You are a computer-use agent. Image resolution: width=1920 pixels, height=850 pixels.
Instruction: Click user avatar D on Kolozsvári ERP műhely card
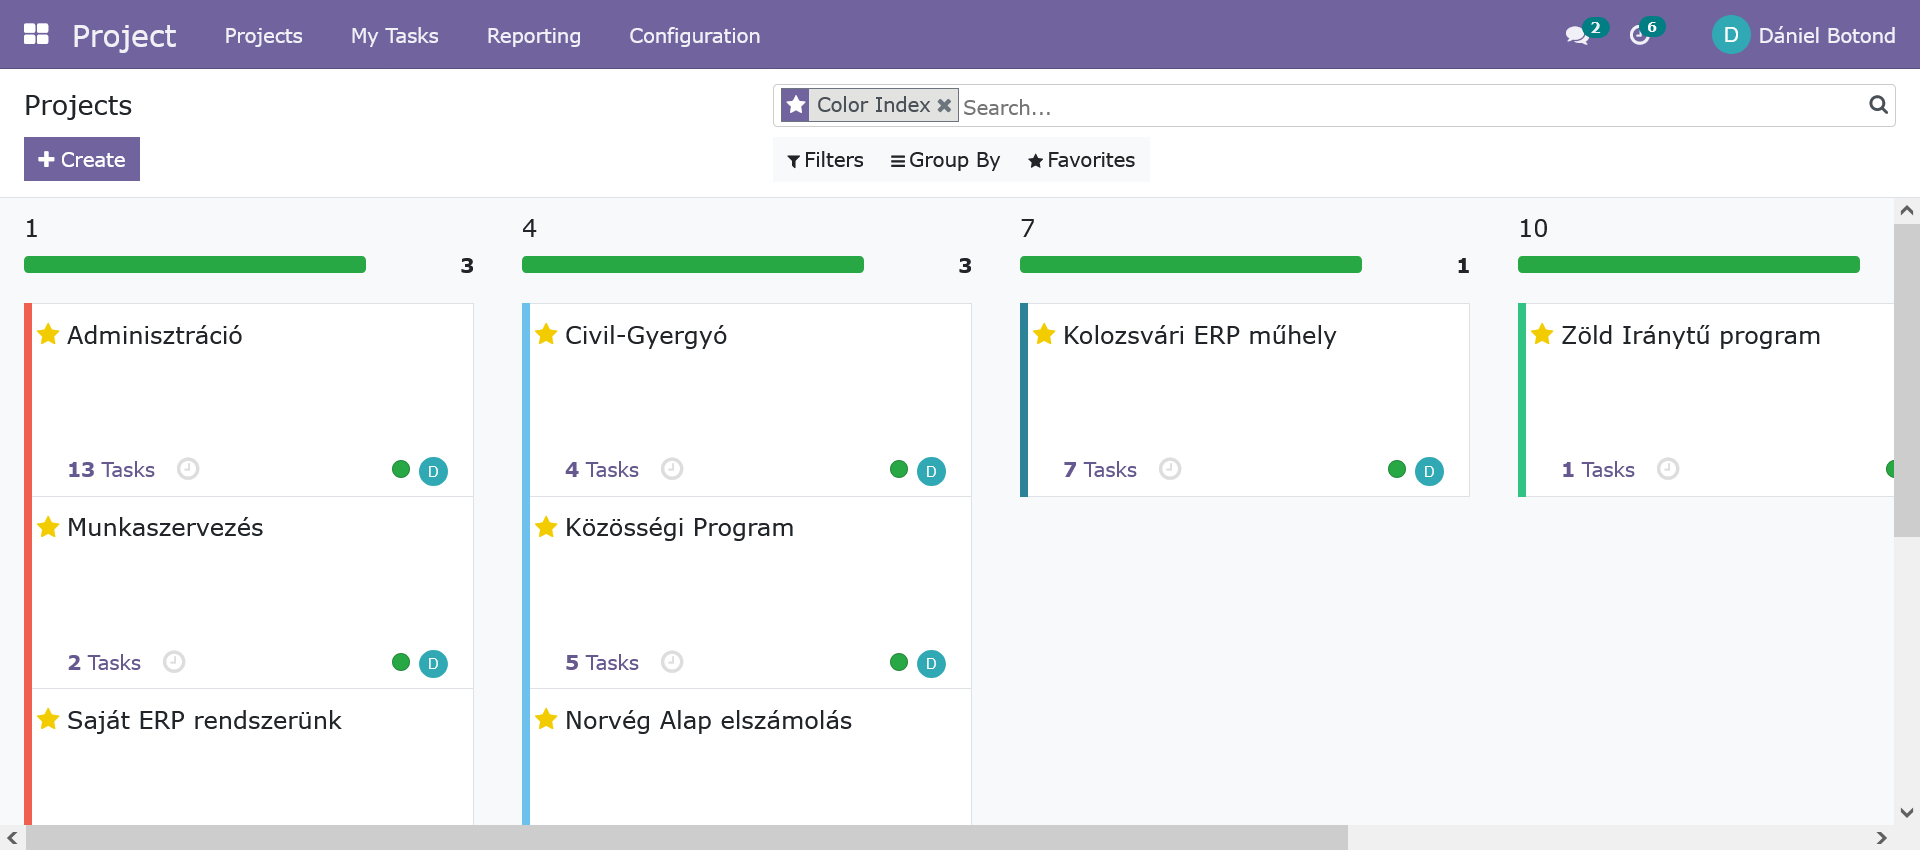pos(1429,471)
